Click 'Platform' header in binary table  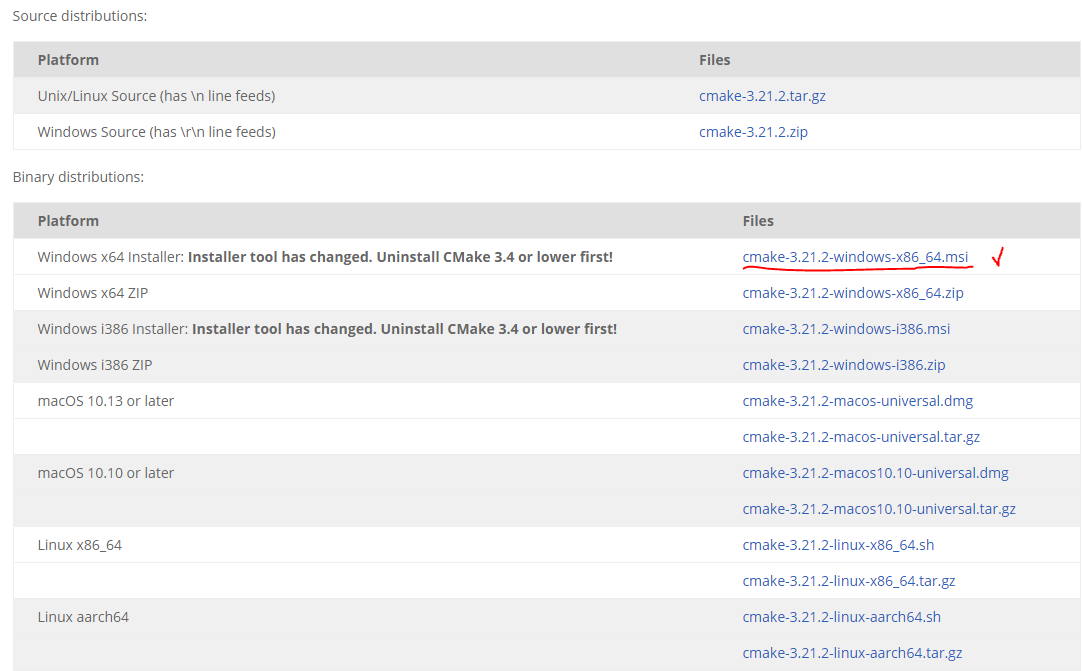68,221
